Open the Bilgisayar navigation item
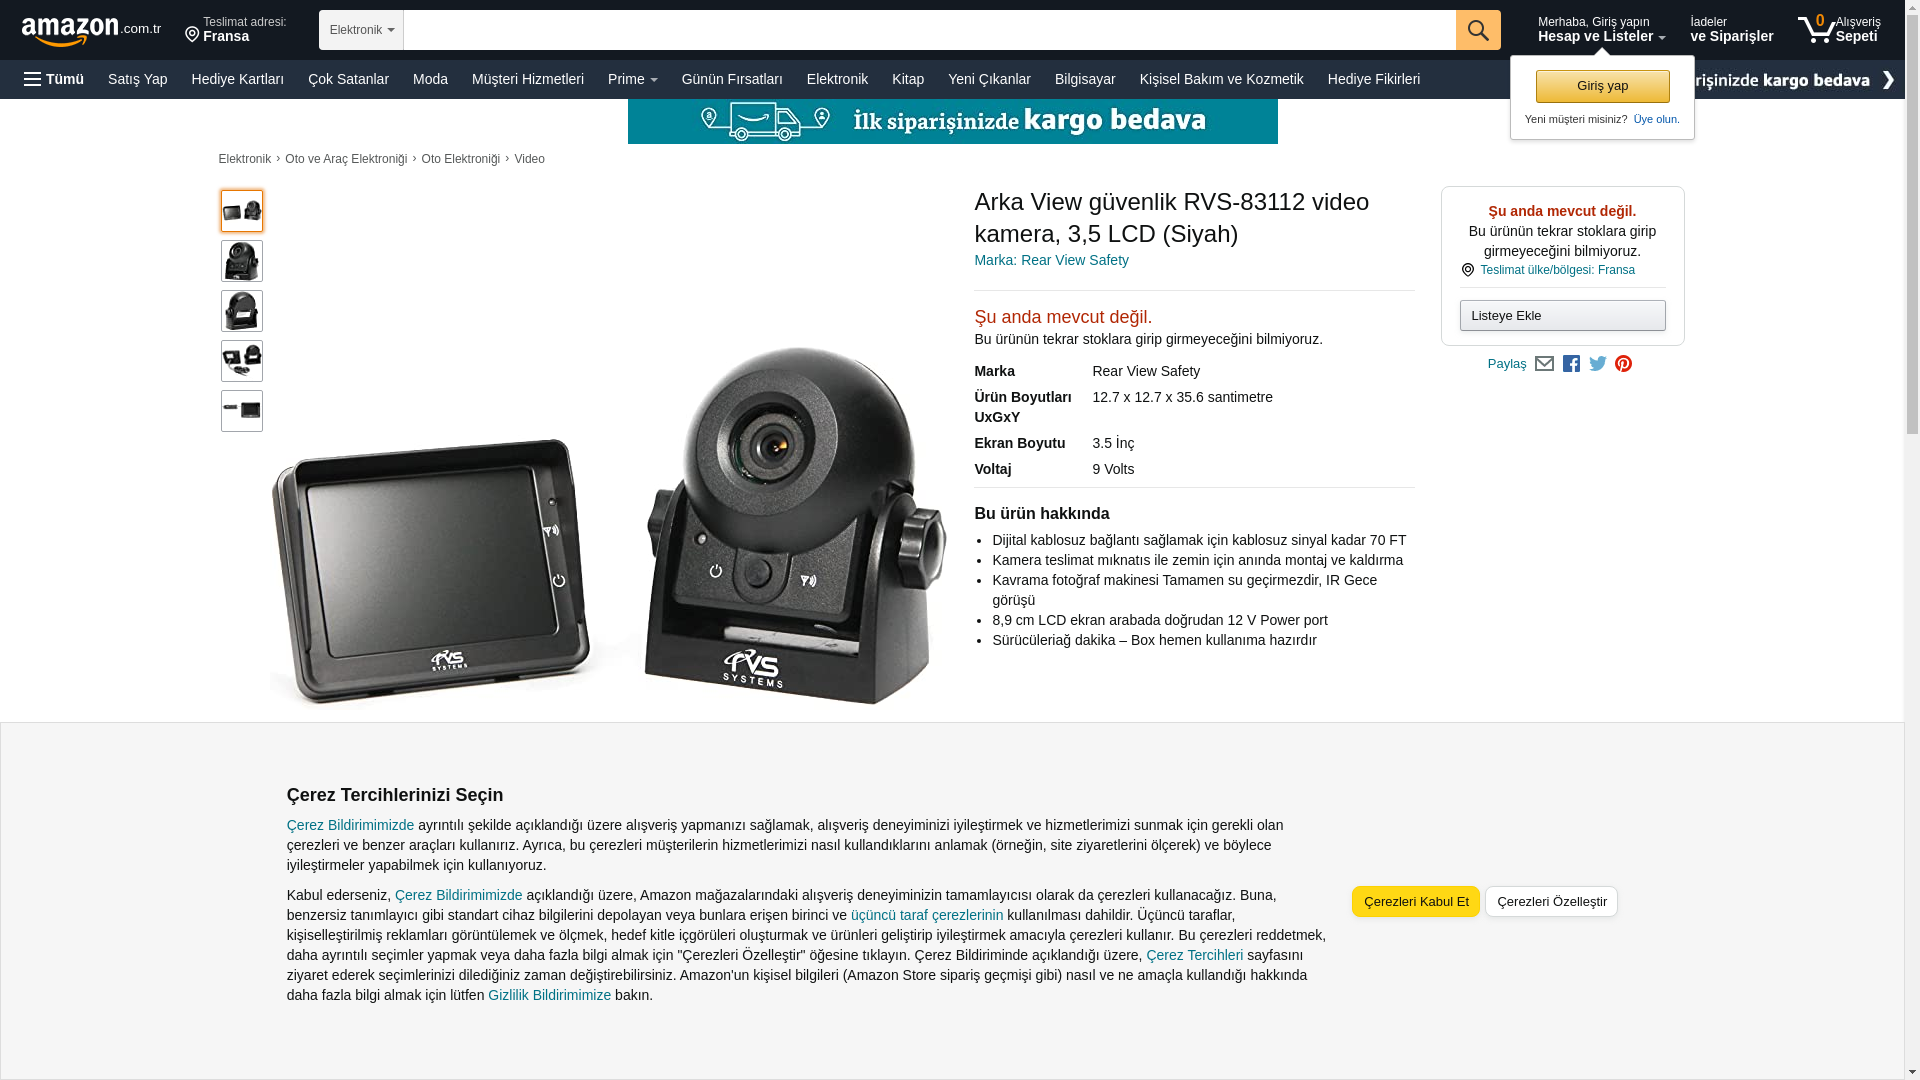Image resolution: width=1920 pixels, height=1080 pixels. click(1085, 79)
